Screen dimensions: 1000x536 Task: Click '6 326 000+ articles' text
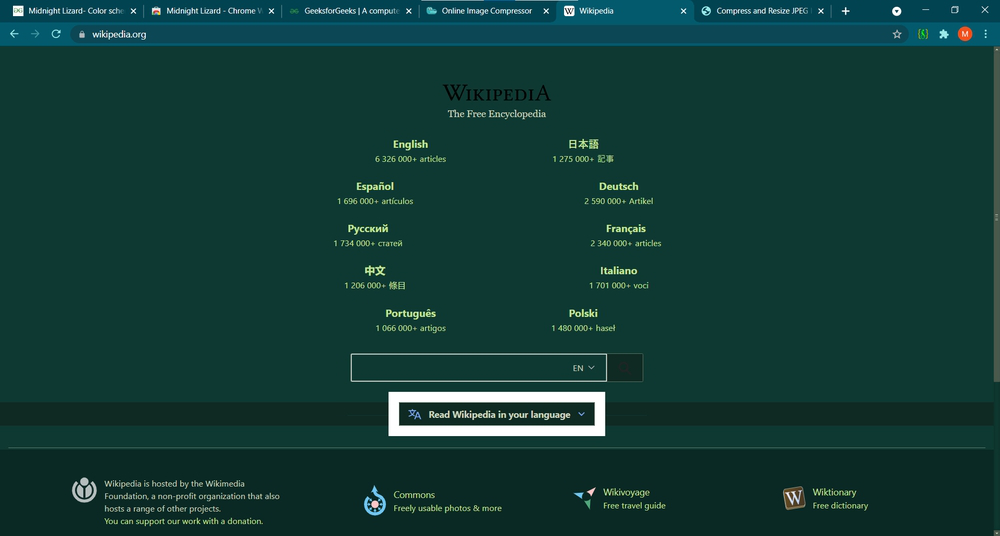point(411,159)
